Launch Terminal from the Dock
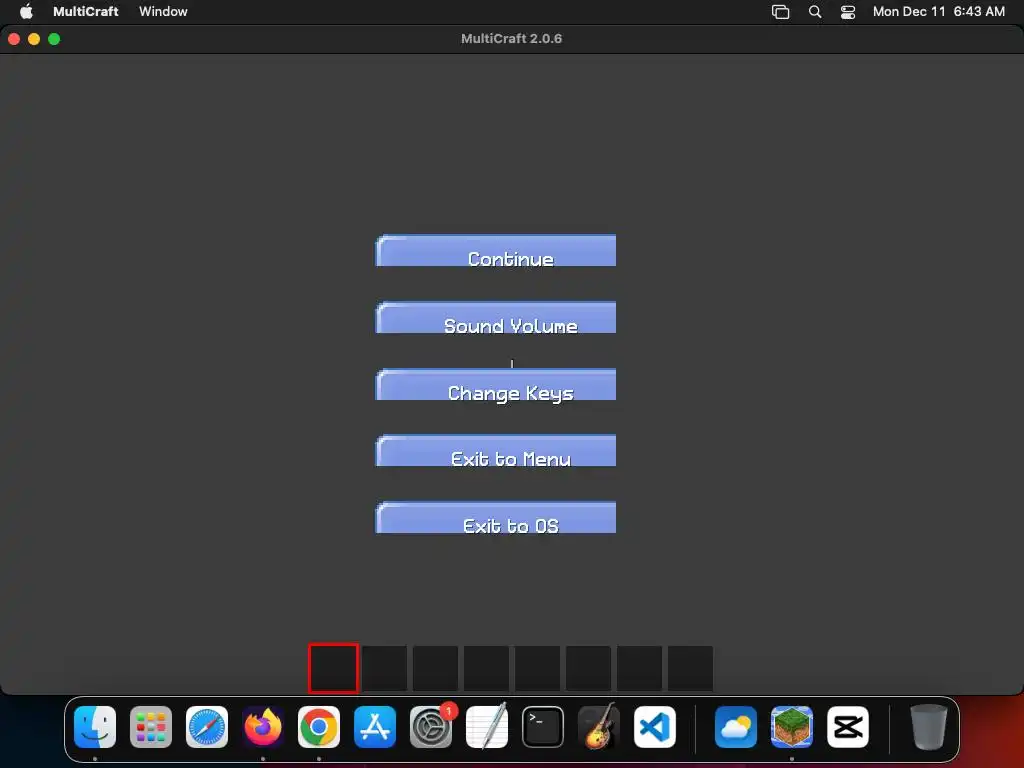This screenshot has width=1024, height=768. tap(543, 727)
